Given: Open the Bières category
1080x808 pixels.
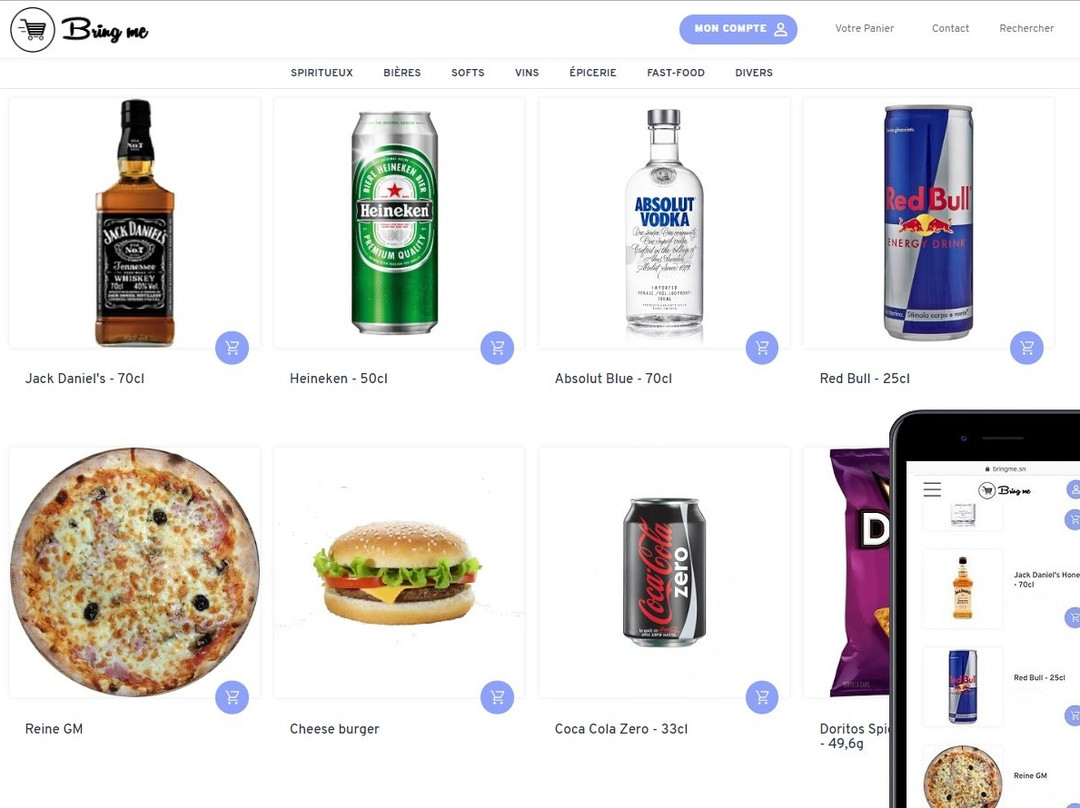Looking at the screenshot, I should pos(402,72).
